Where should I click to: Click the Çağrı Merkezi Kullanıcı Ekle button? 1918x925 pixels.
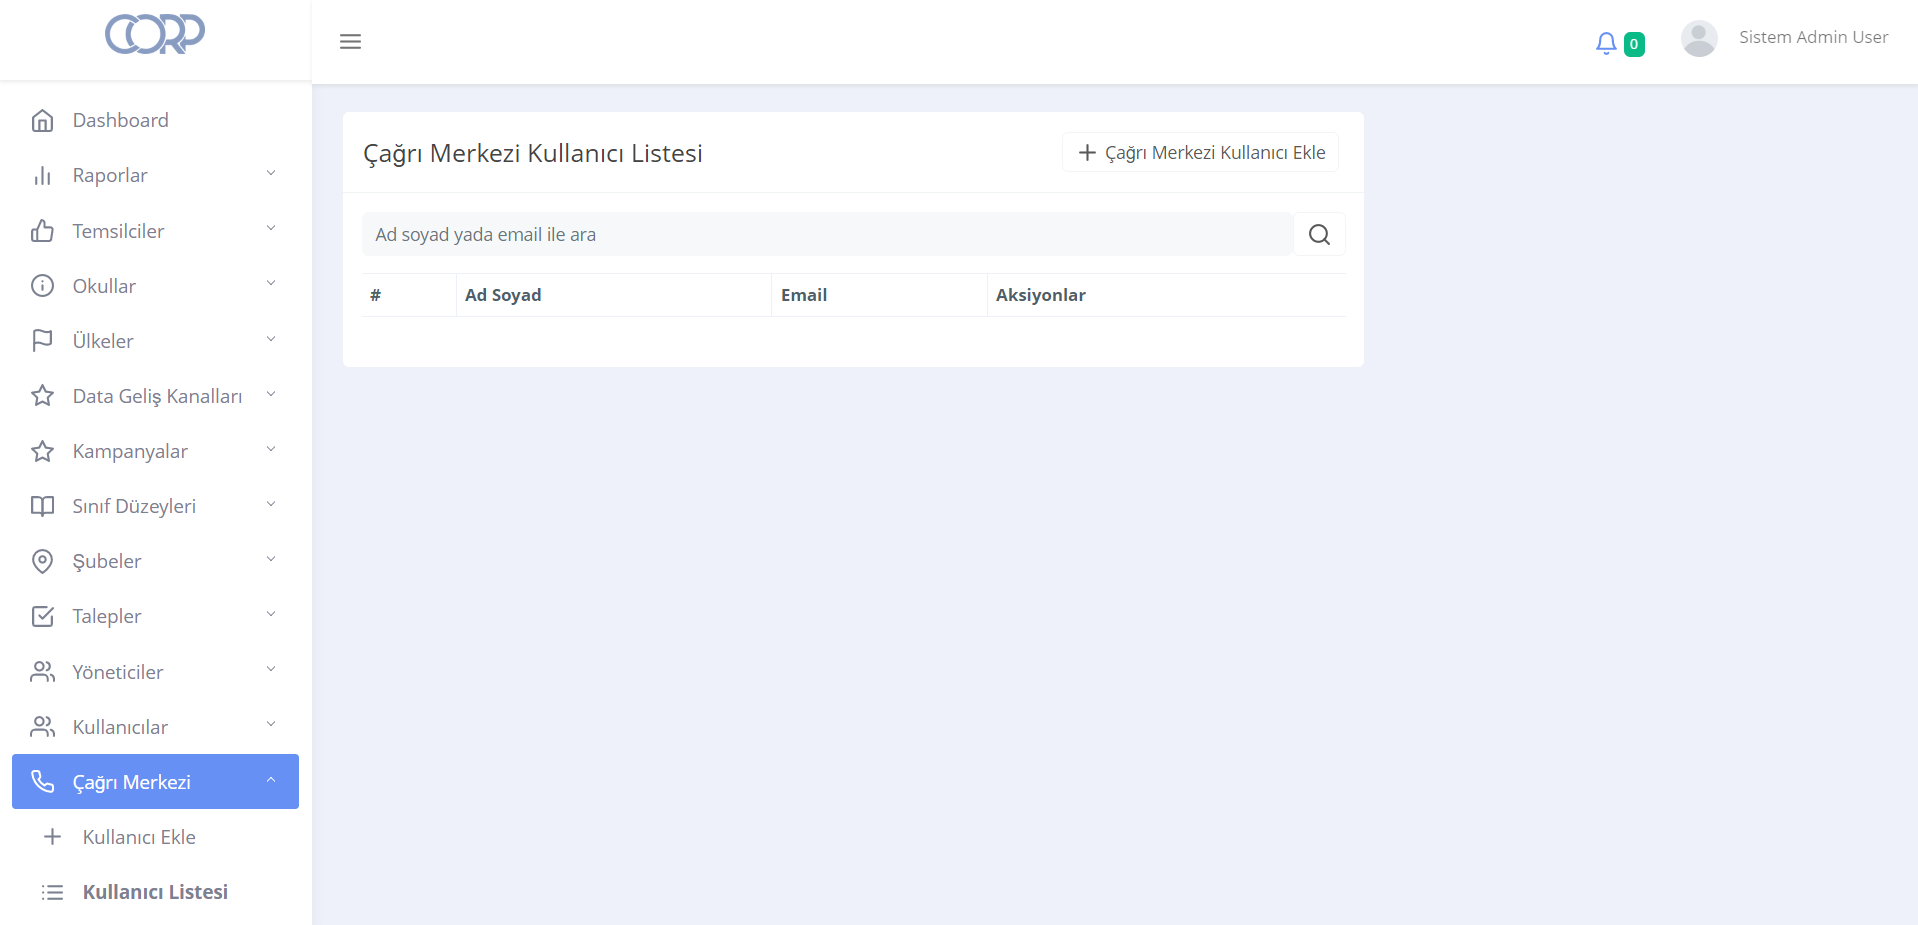point(1200,153)
